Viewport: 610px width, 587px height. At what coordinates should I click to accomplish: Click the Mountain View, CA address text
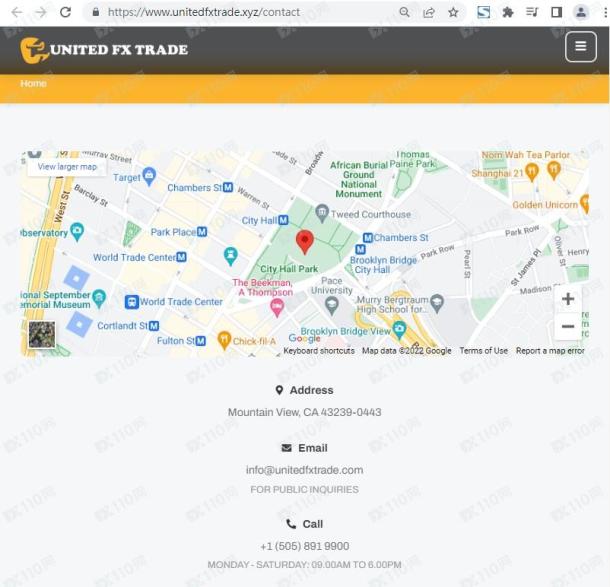point(305,412)
